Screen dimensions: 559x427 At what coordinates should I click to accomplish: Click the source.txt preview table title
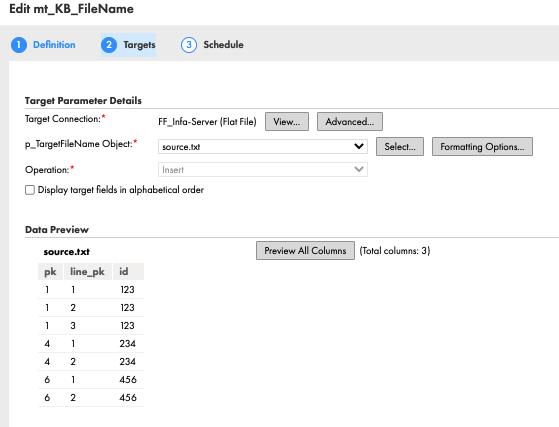67,252
